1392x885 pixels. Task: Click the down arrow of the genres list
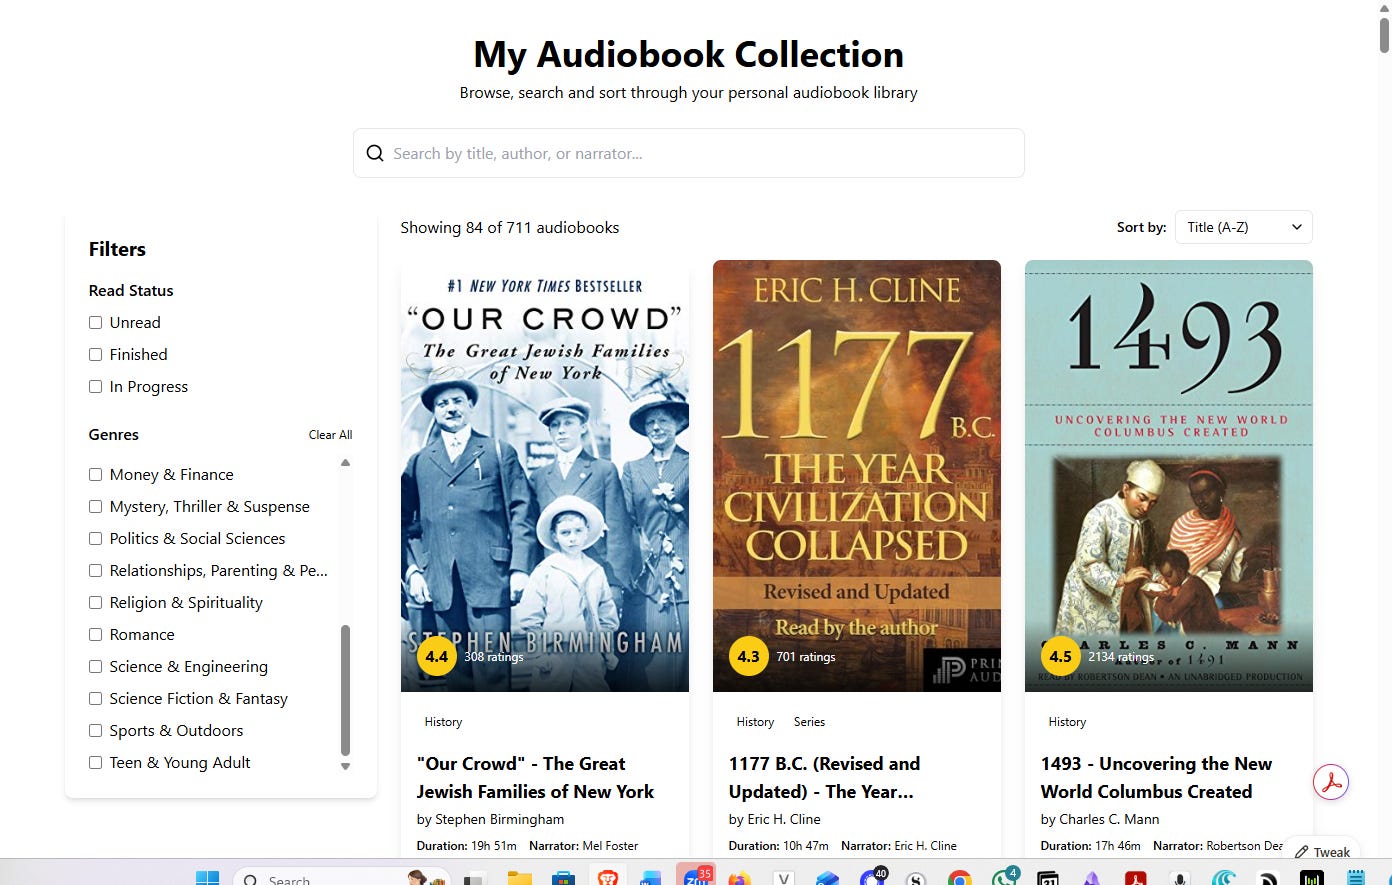click(345, 767)
